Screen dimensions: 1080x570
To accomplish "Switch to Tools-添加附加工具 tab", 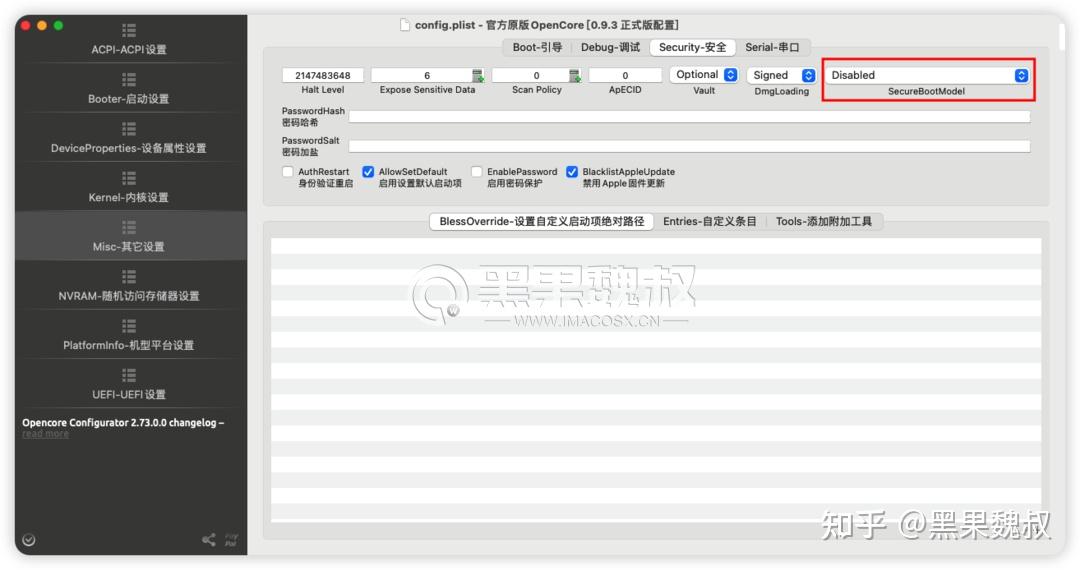I will (824, 222).
